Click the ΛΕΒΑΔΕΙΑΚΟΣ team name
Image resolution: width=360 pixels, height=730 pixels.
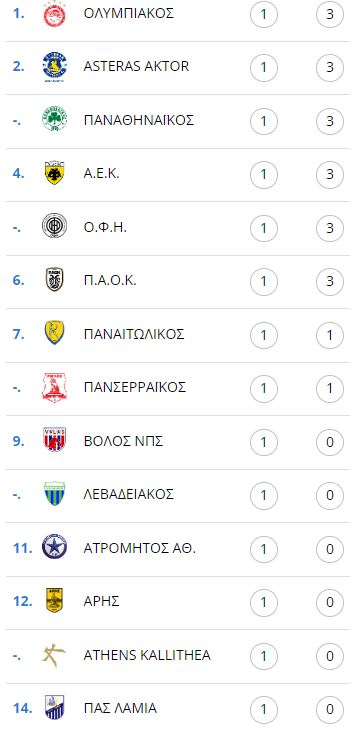point(129,494)
